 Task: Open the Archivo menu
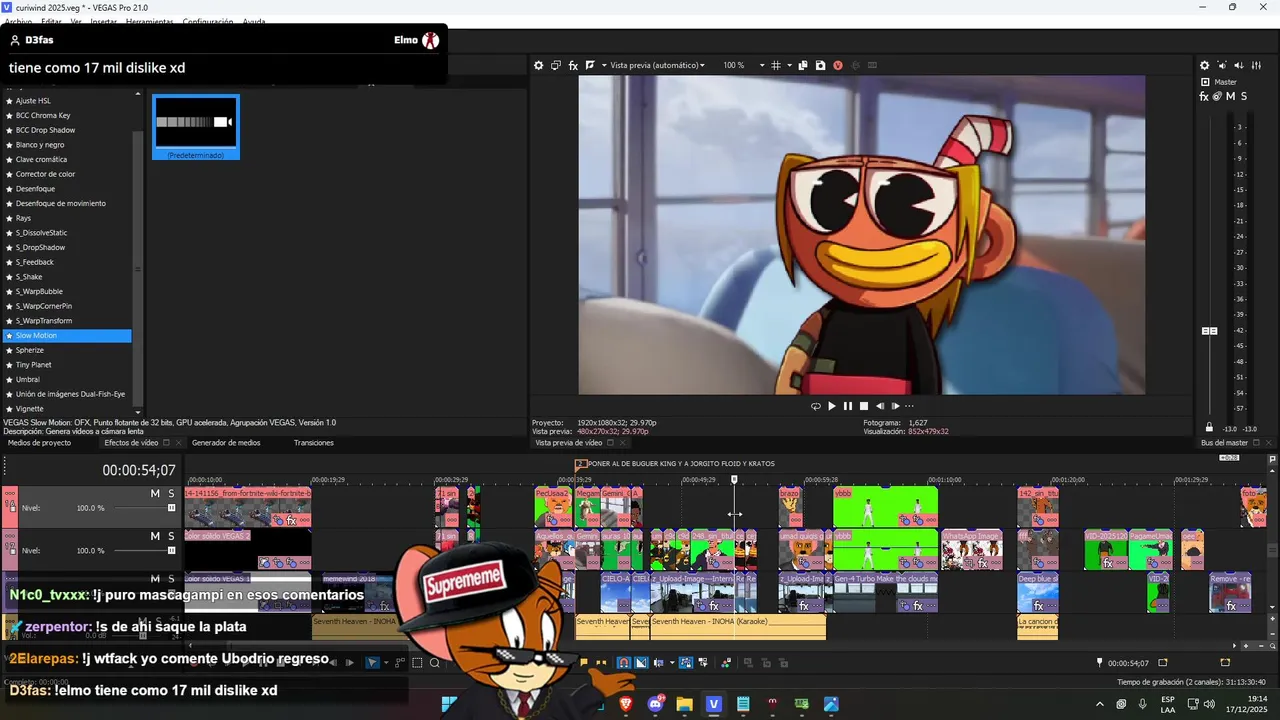[x=16, y=22]
